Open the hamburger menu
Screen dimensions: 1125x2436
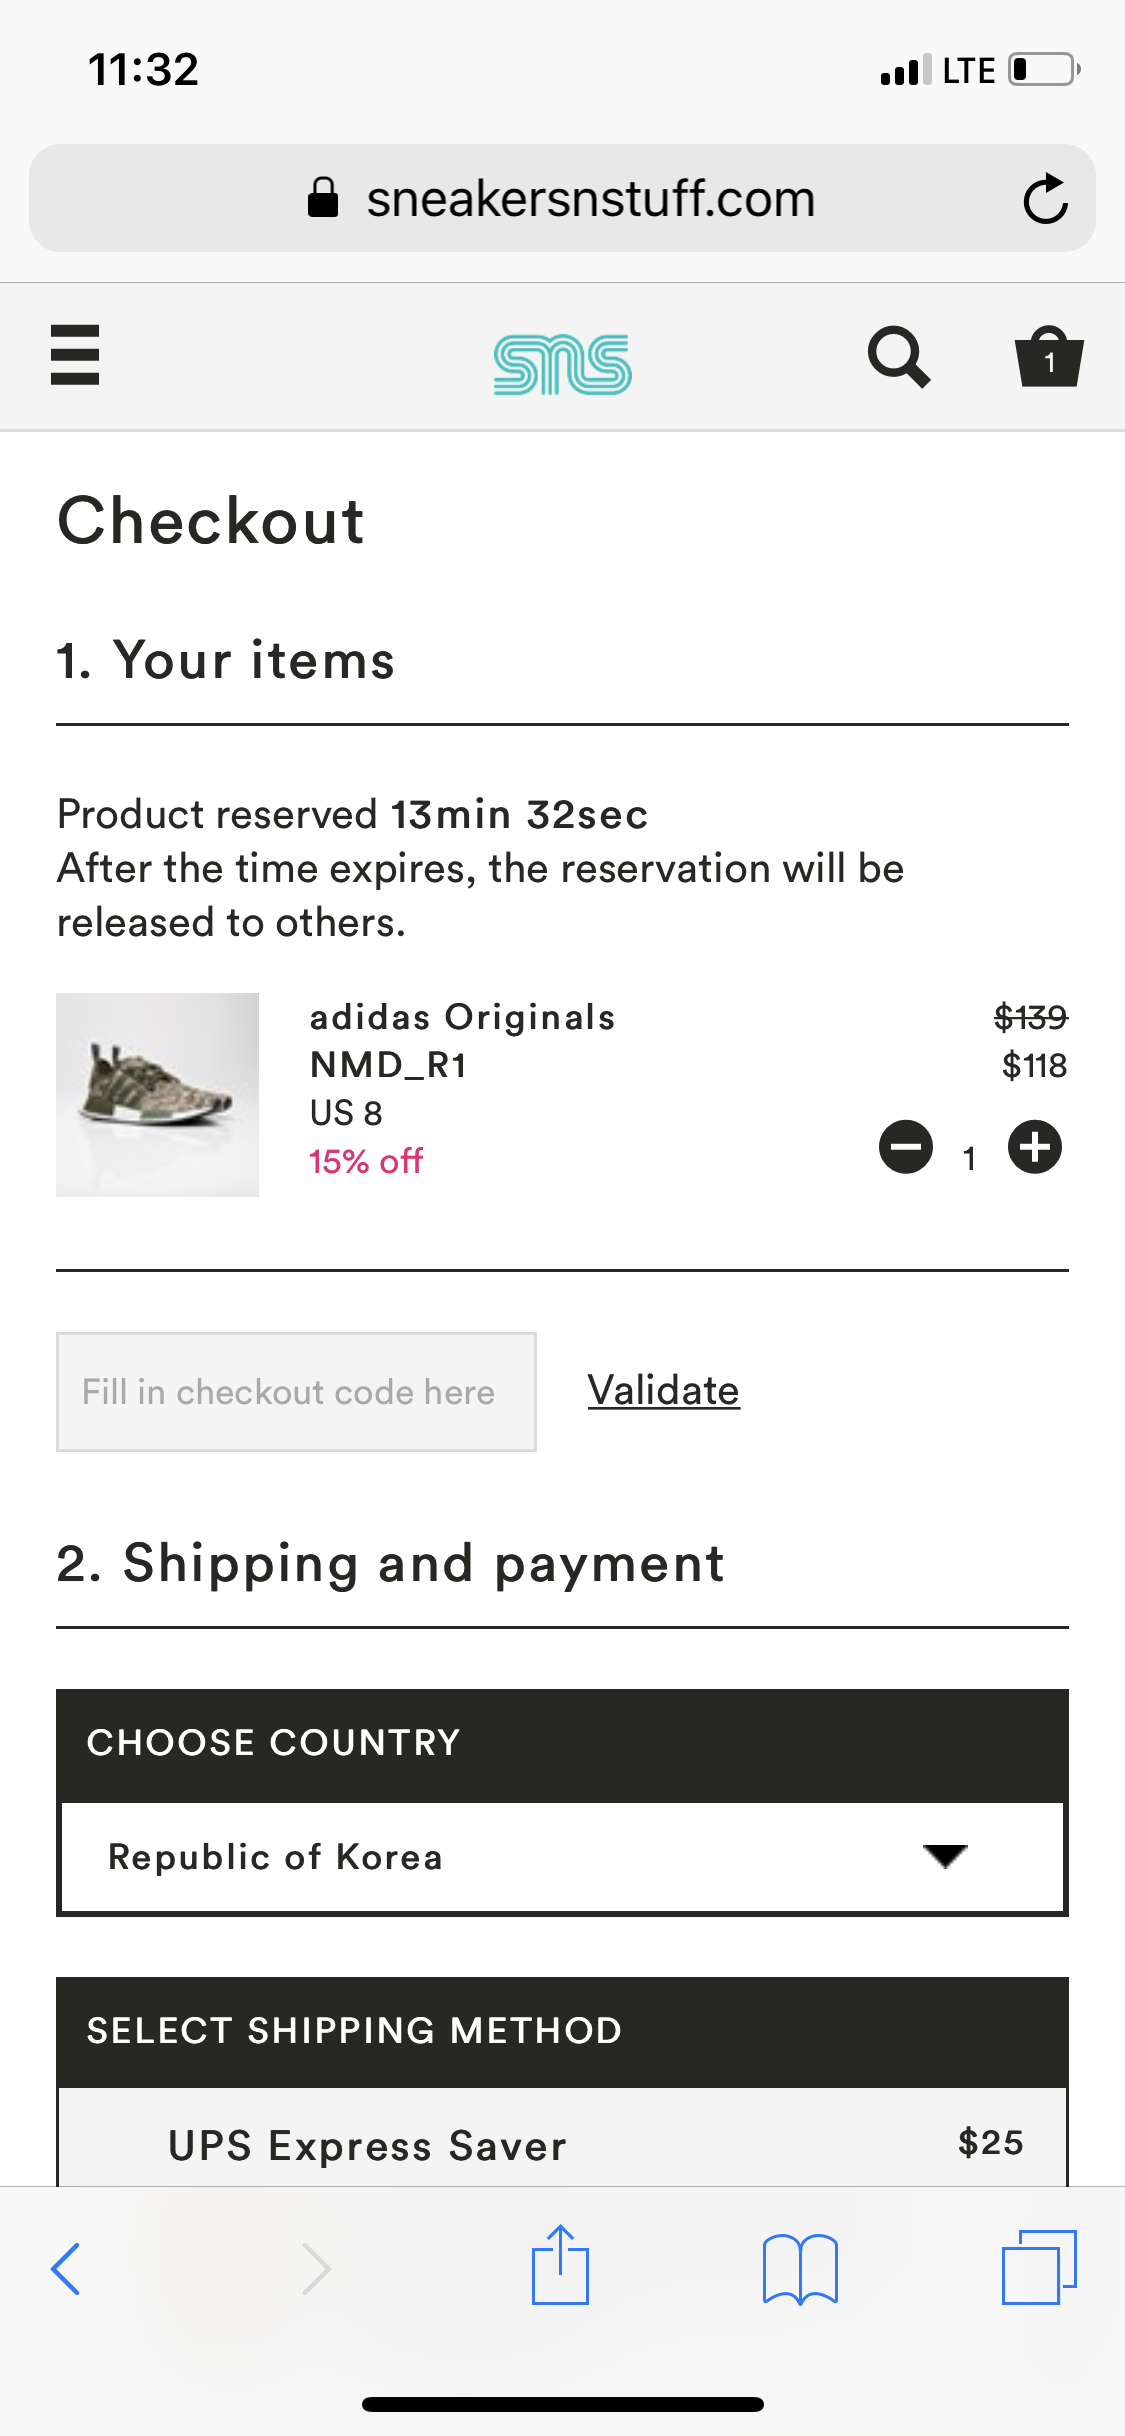click(75, 355)
